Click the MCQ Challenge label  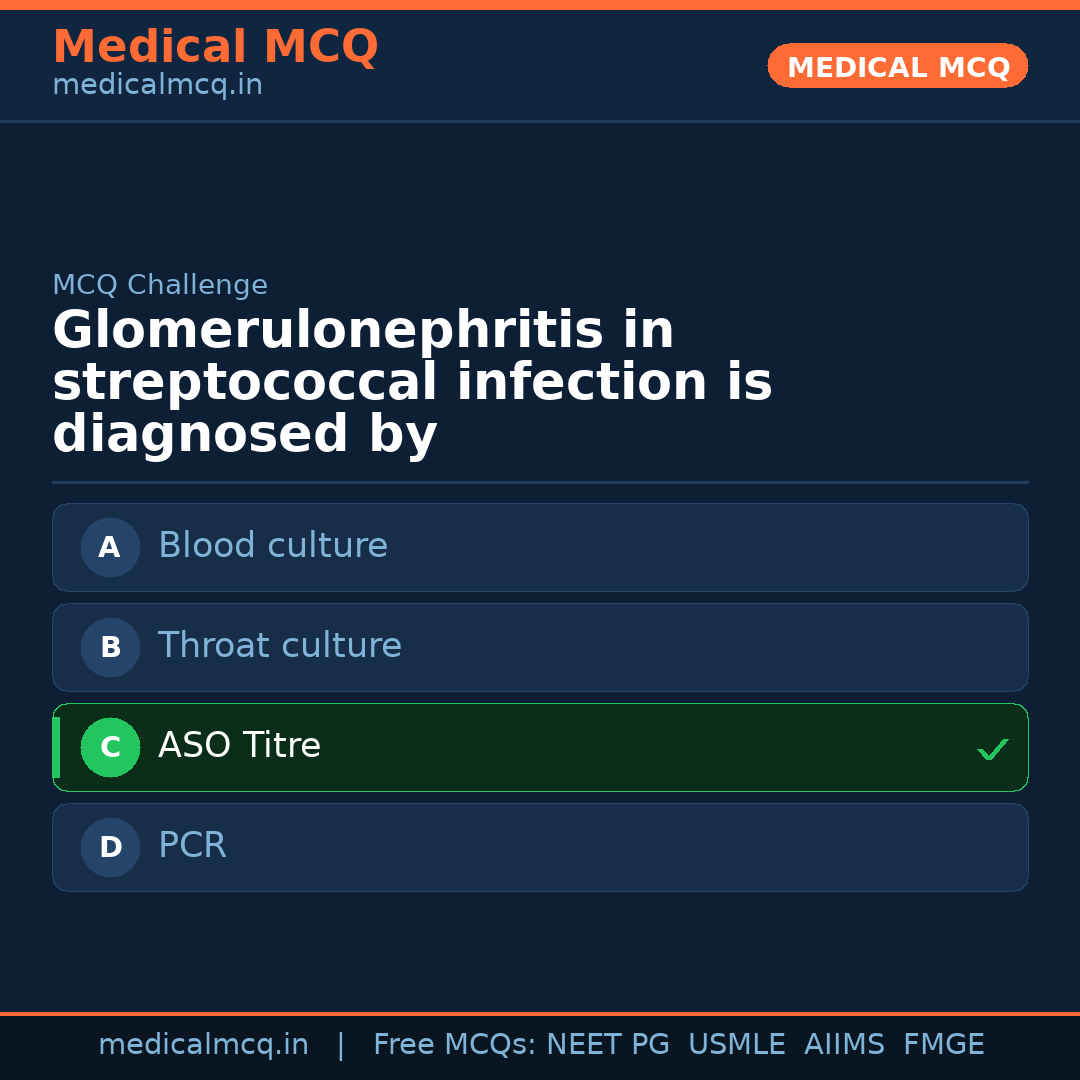tap(160, 285)
